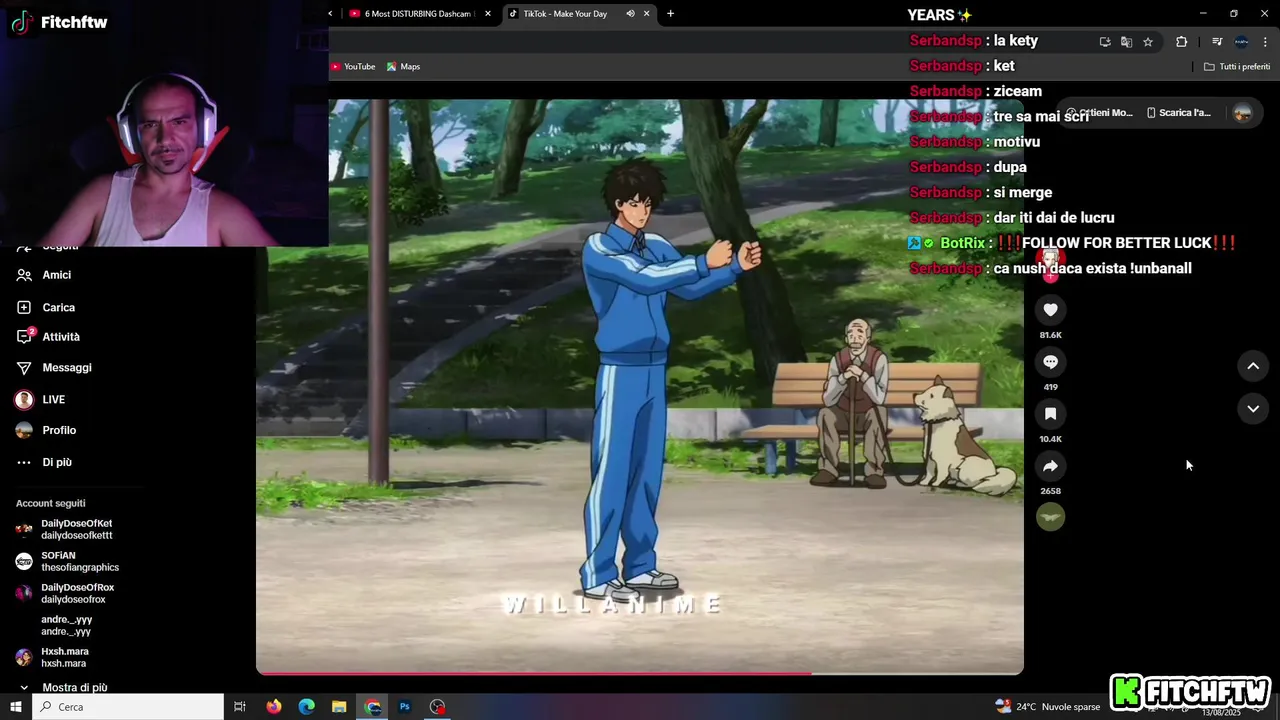Click the install app icon in address bar

pyautogui.click(x=1105, y=42)
